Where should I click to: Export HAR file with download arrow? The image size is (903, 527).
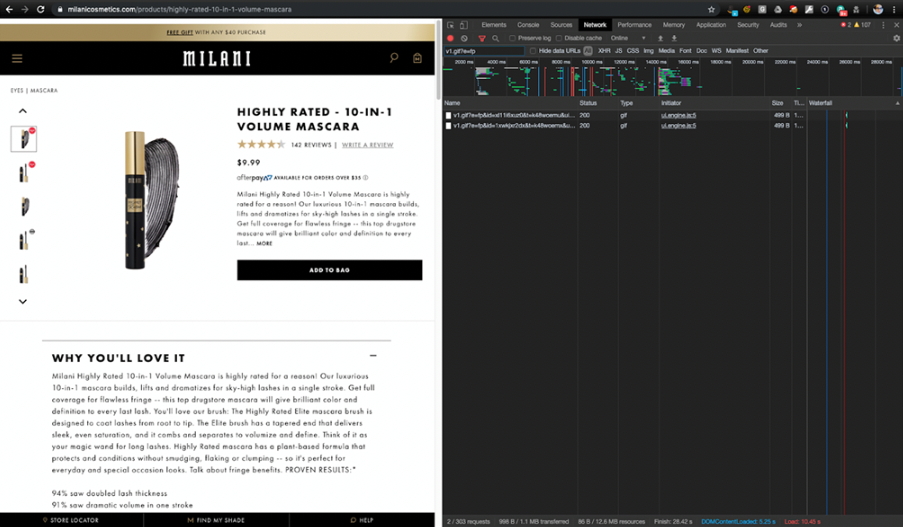coord(674,38)
